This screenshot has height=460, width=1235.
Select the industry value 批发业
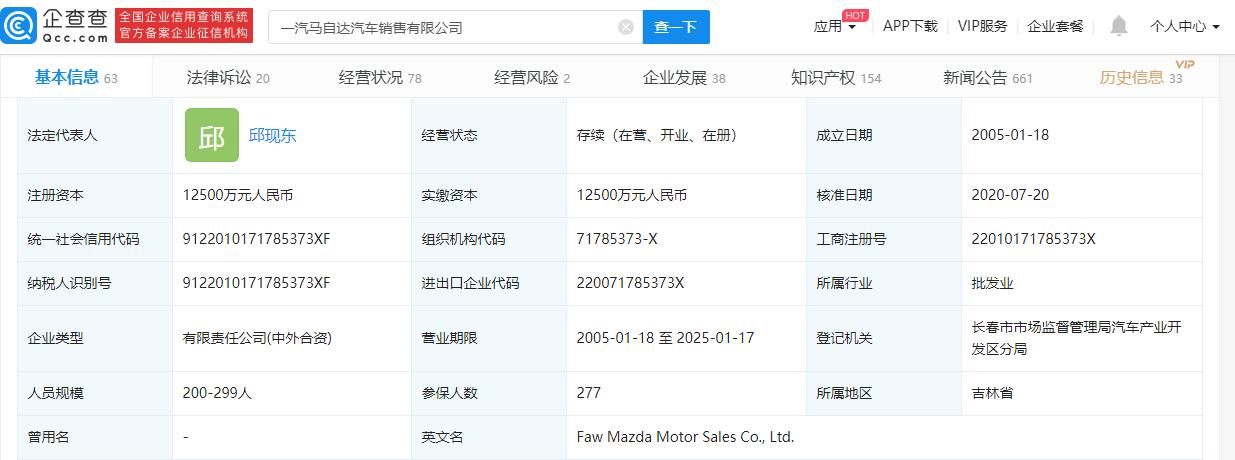[x=992, y=283]
